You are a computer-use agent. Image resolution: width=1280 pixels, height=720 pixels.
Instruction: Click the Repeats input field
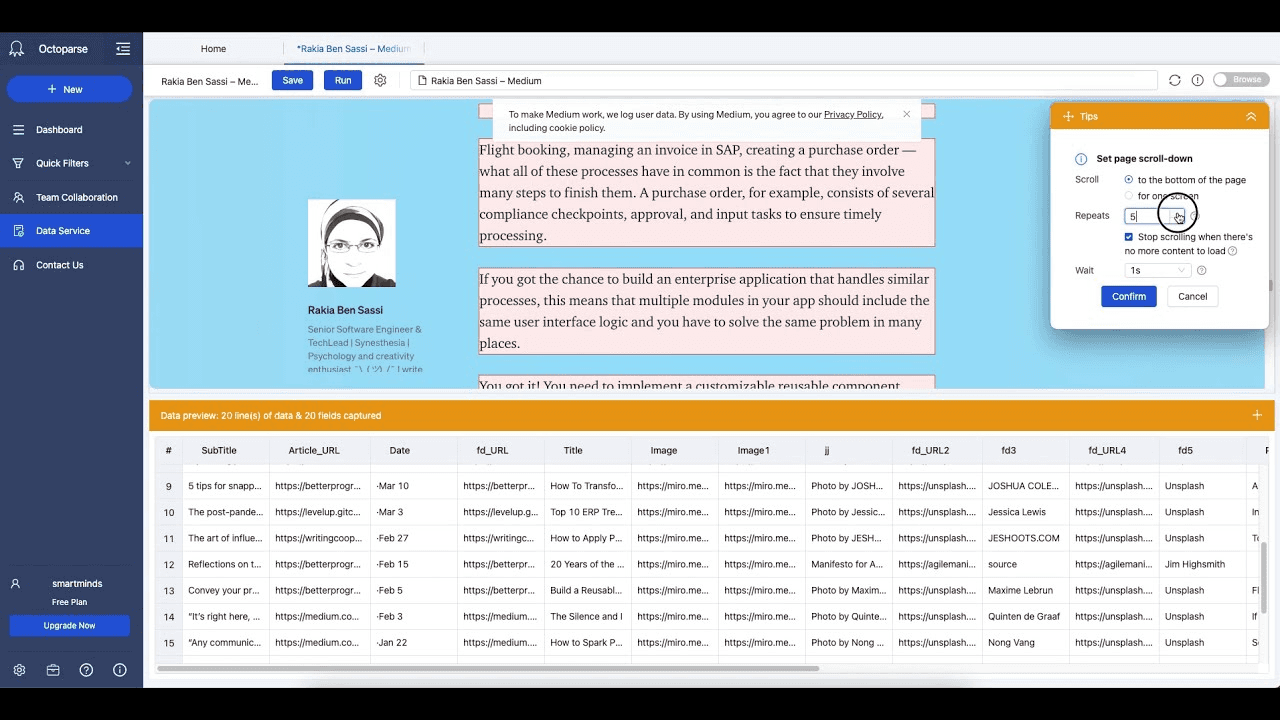tap(1155, 216)
